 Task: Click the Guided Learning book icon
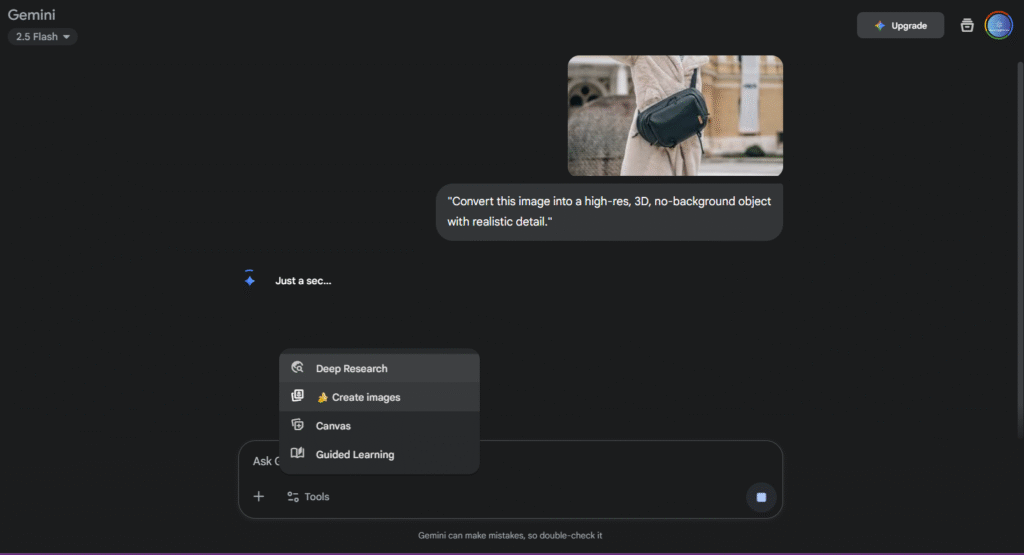point(297,454)
